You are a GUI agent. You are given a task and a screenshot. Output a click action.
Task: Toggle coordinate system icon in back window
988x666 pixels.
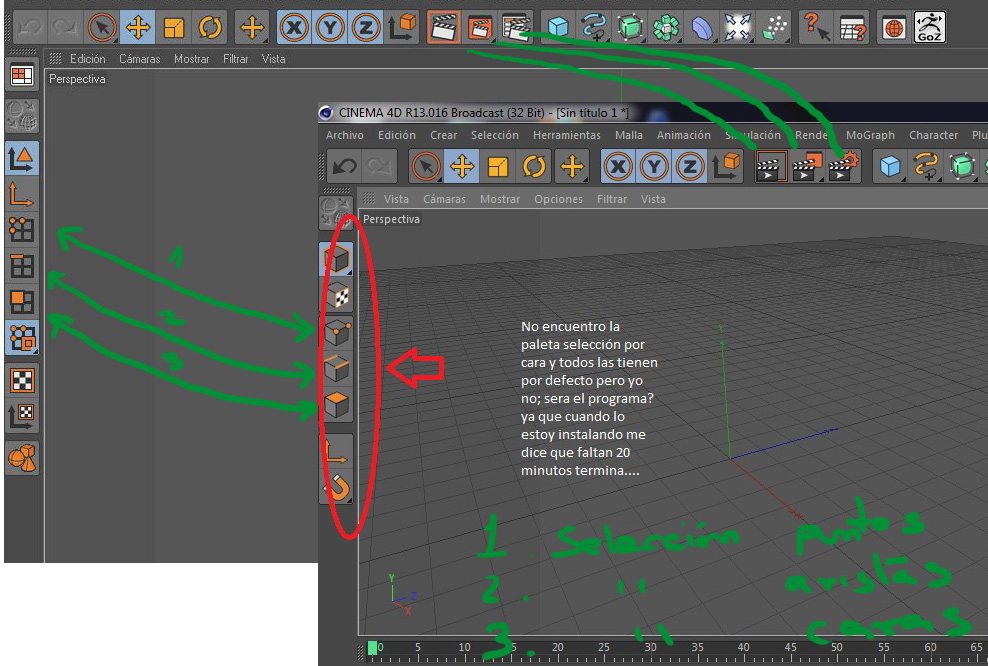click(x=401, y=28)
